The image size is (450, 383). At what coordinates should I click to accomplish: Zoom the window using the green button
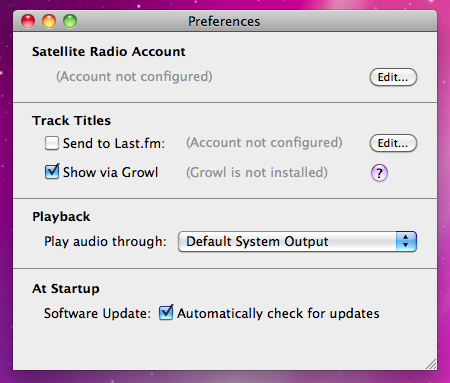click(70, 21)
